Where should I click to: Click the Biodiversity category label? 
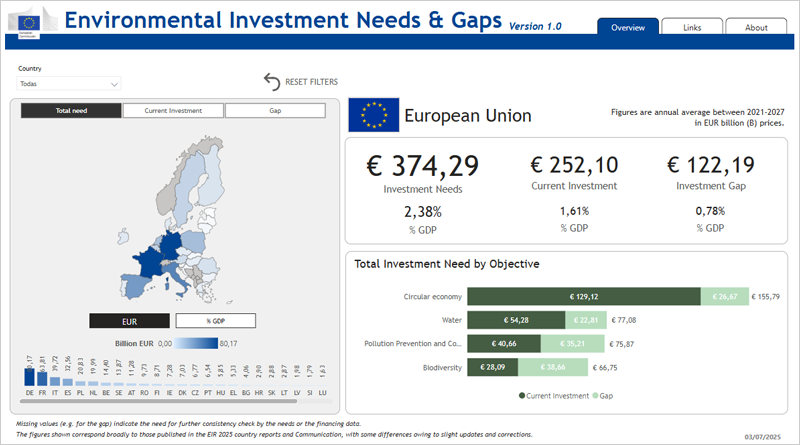coord(442,367)
